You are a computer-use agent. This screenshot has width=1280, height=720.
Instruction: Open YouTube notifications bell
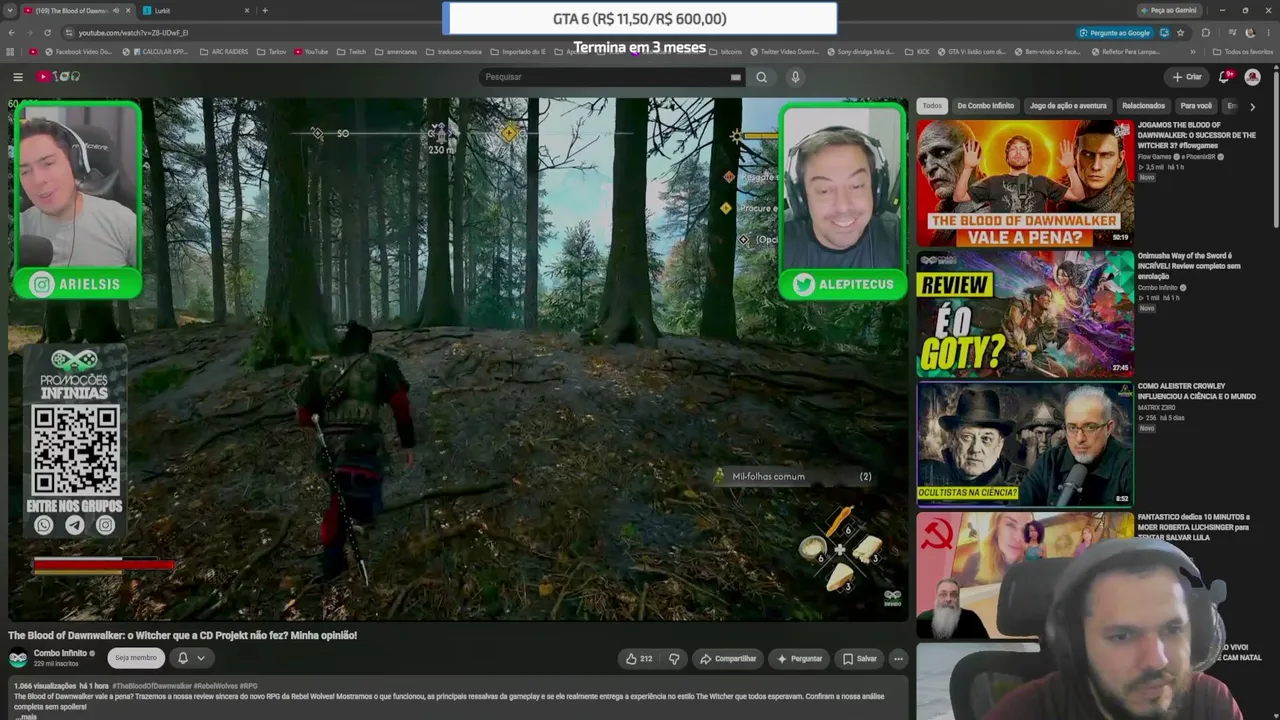[x=1226, y=77]
